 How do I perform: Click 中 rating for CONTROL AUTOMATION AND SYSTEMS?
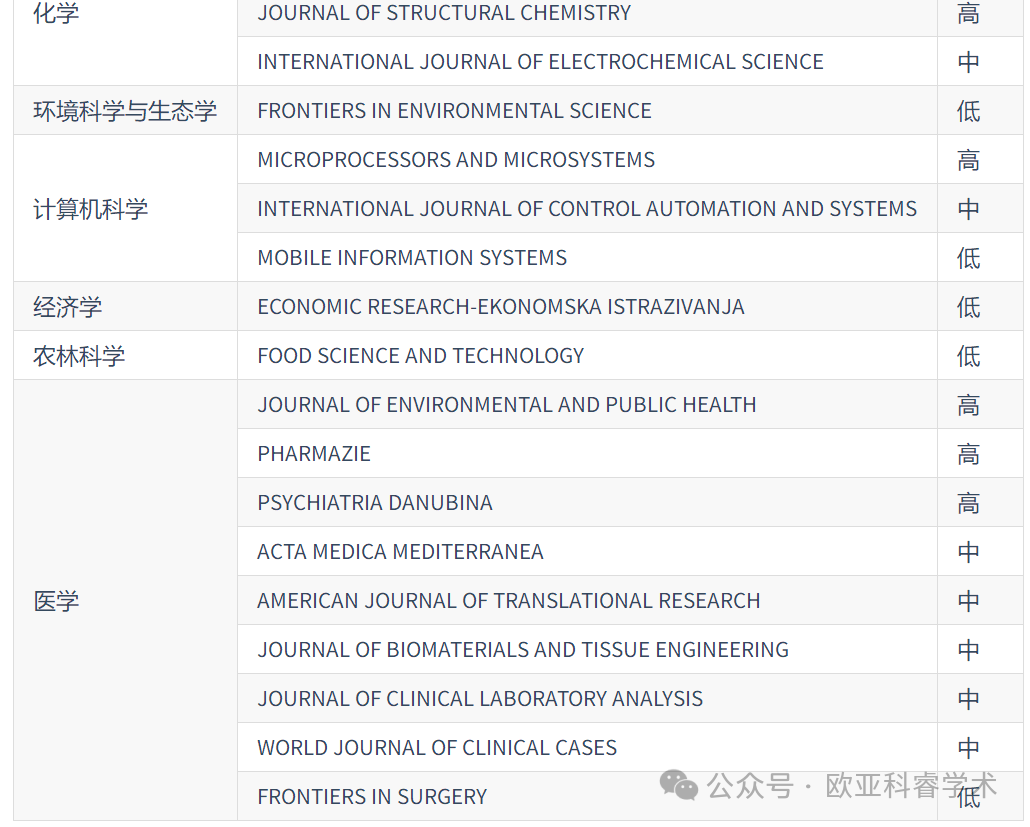tap(968, 209)
